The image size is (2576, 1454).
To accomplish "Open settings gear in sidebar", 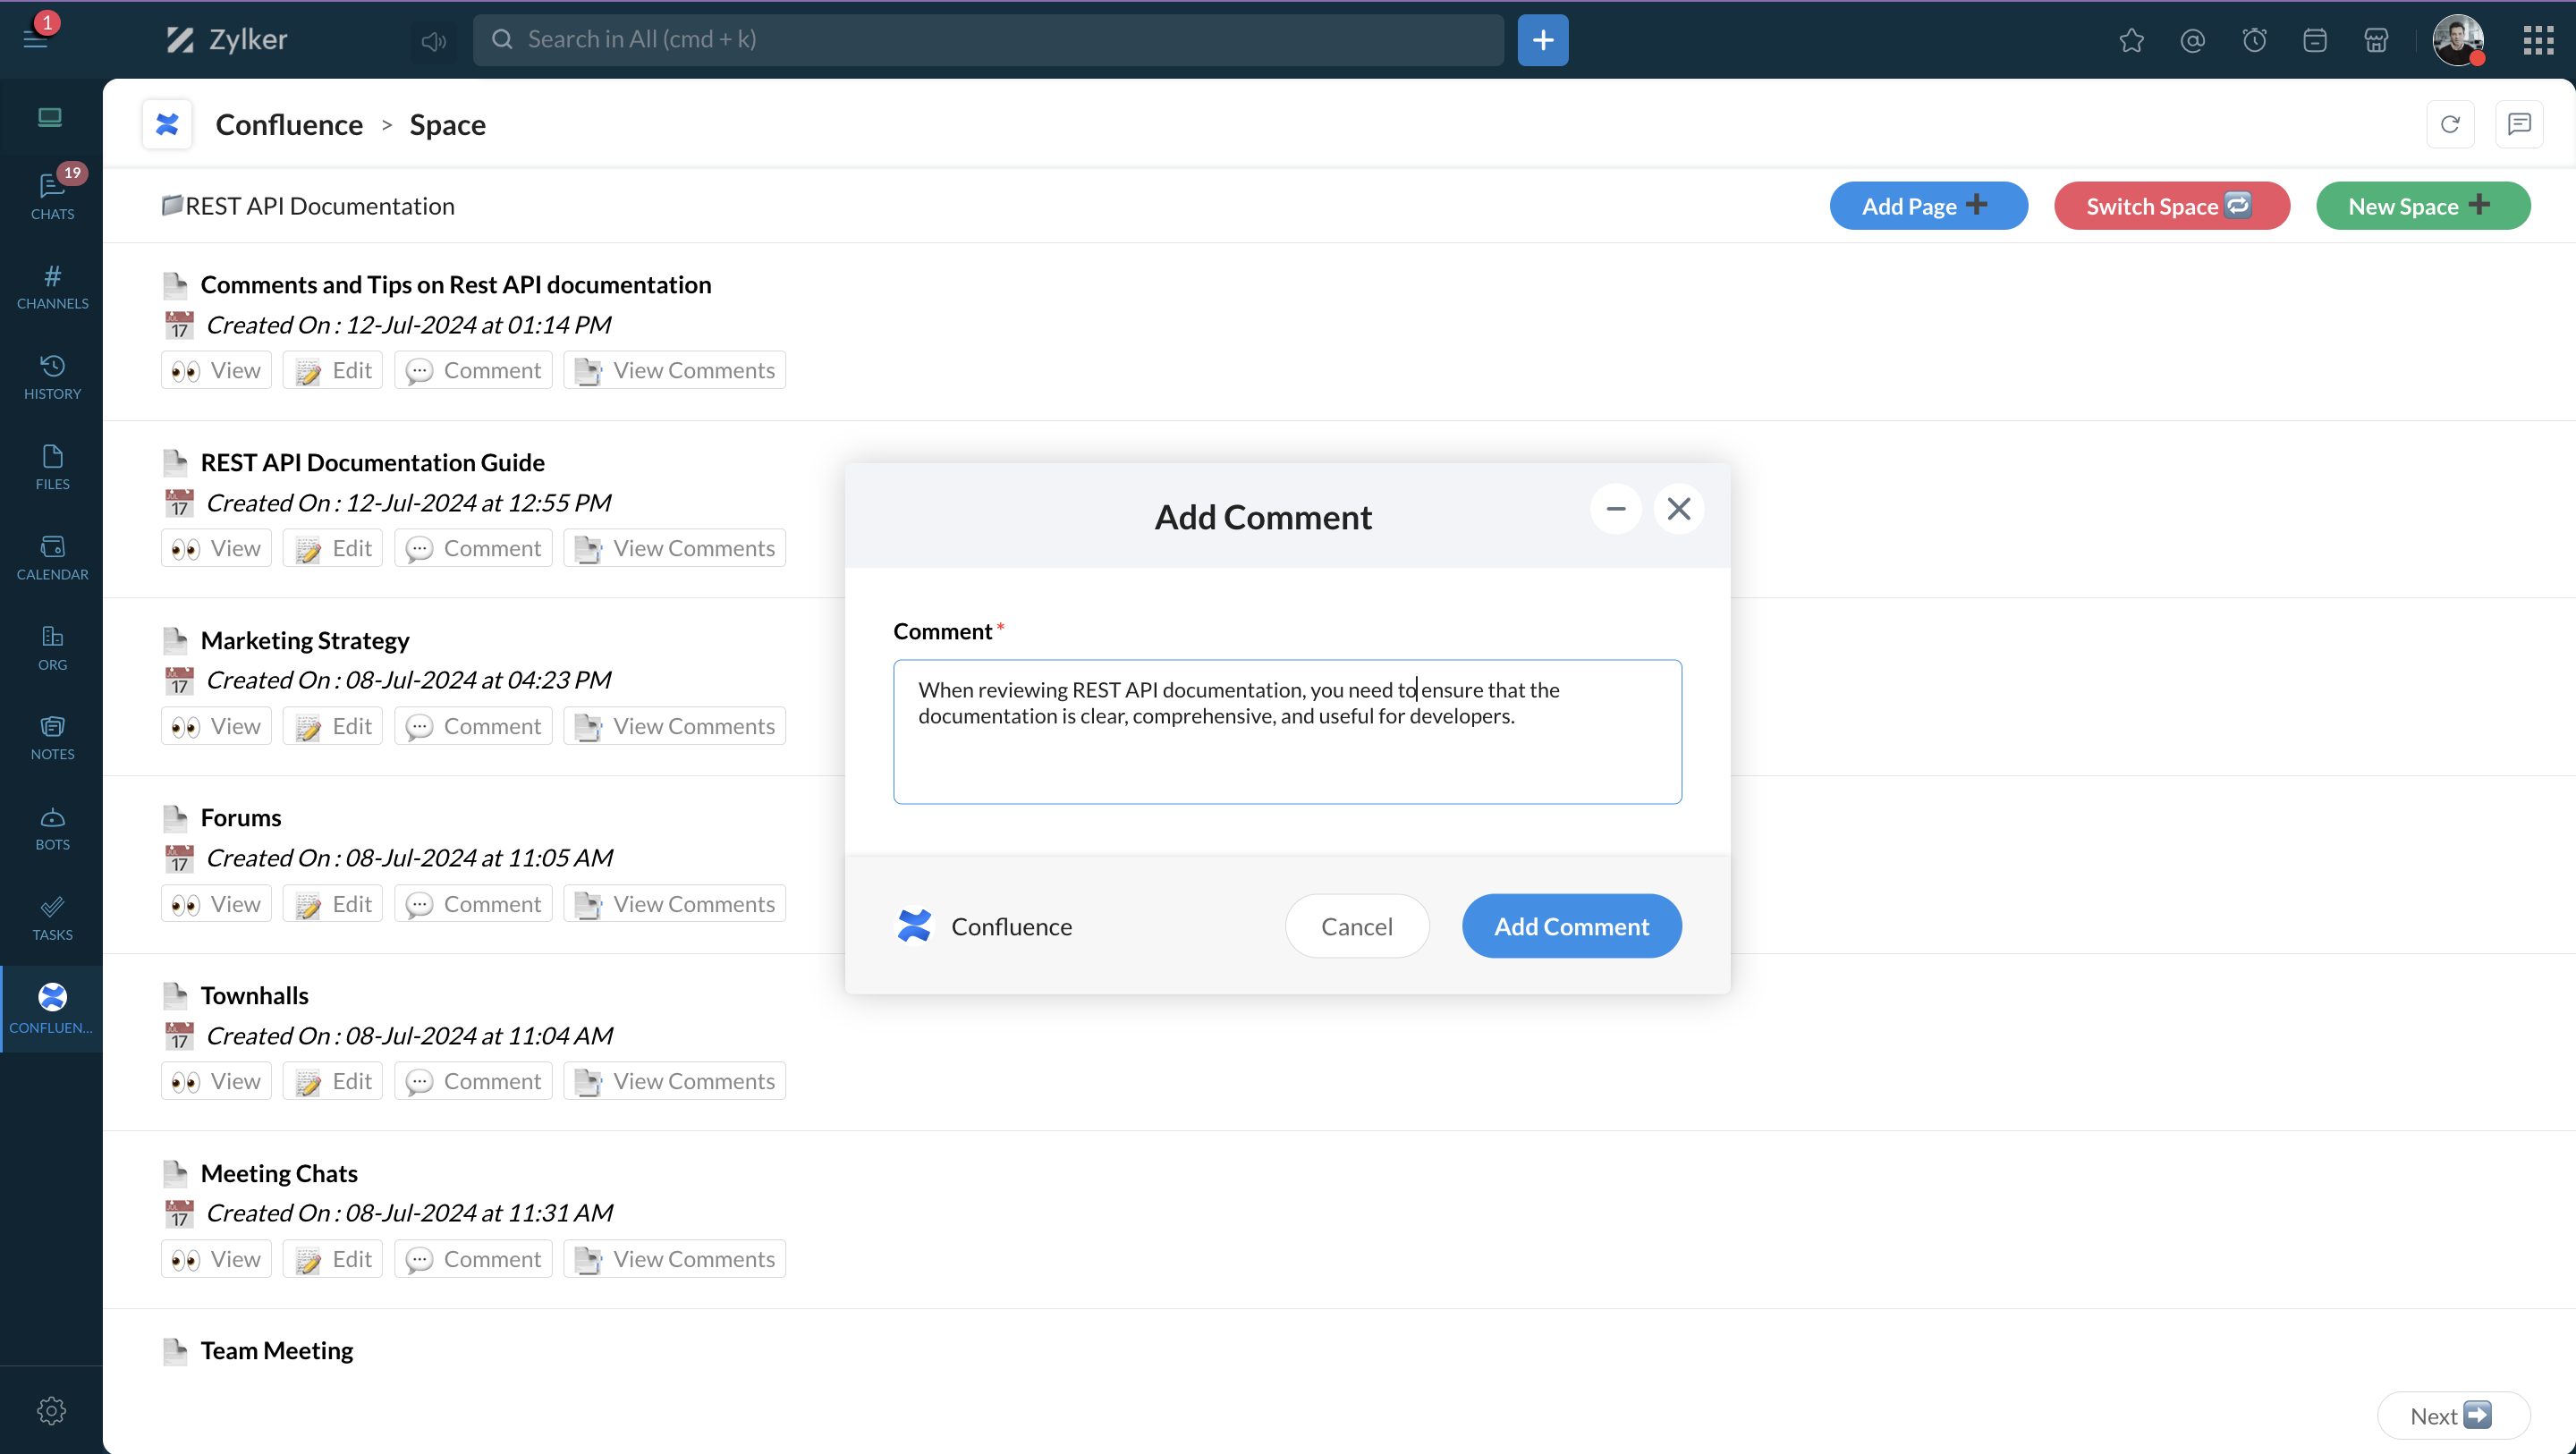I will 51,1410.
